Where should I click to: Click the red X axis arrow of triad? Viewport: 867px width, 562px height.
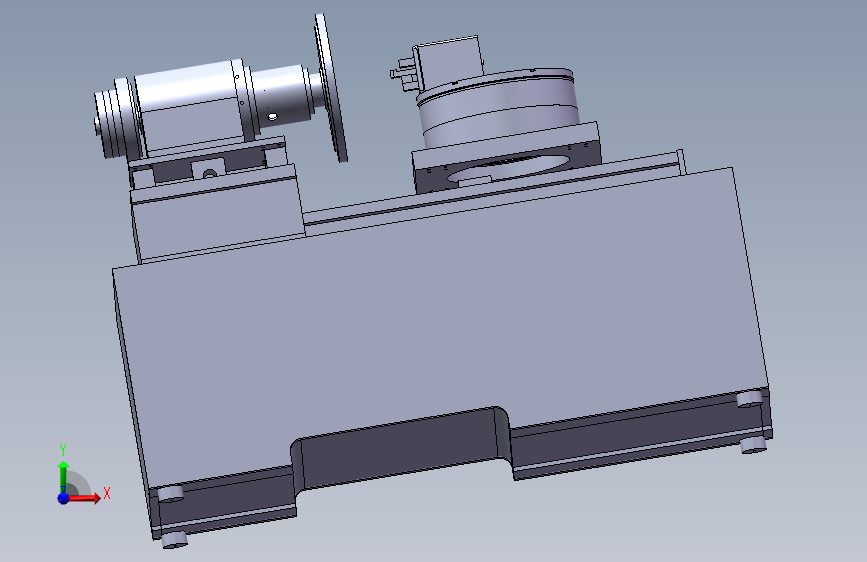click(84, 498)
